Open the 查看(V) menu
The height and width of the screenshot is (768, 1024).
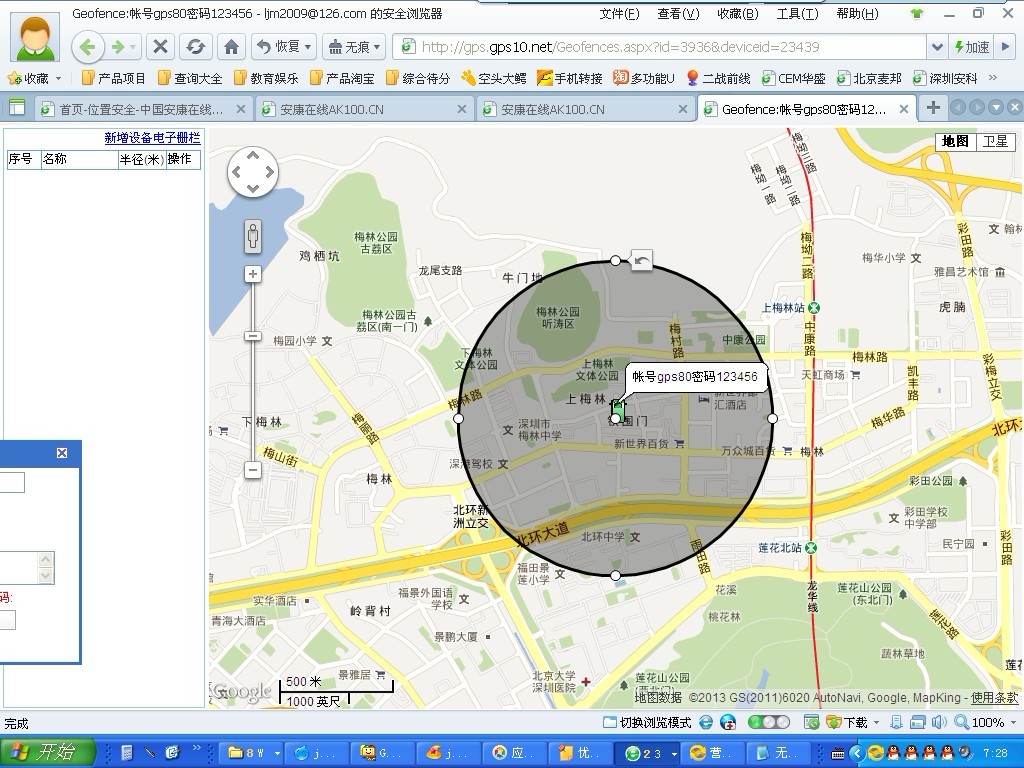[x=678, y=14]
